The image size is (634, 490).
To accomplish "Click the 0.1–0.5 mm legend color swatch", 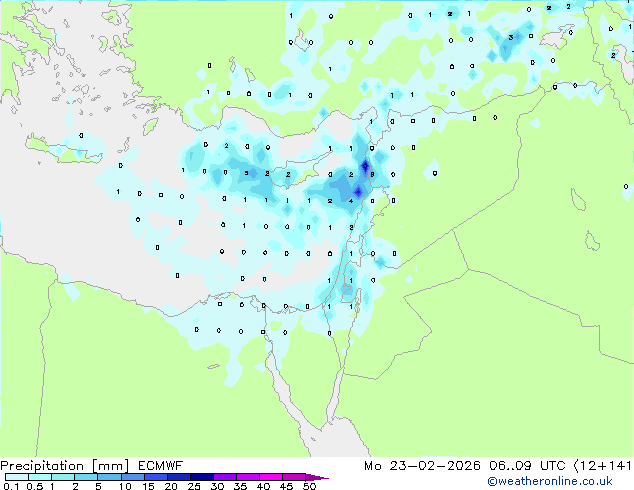I will [17, 477].
